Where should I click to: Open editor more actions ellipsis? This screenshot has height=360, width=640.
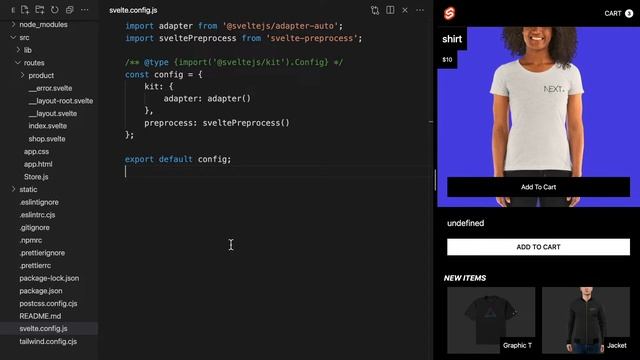click(420, 10)
